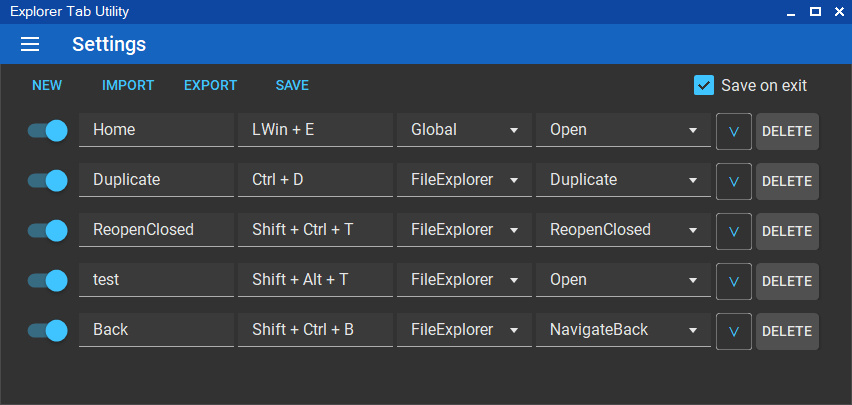
Task: Disable the ReopenClosed hotkey switch
Action: point(48,230)
